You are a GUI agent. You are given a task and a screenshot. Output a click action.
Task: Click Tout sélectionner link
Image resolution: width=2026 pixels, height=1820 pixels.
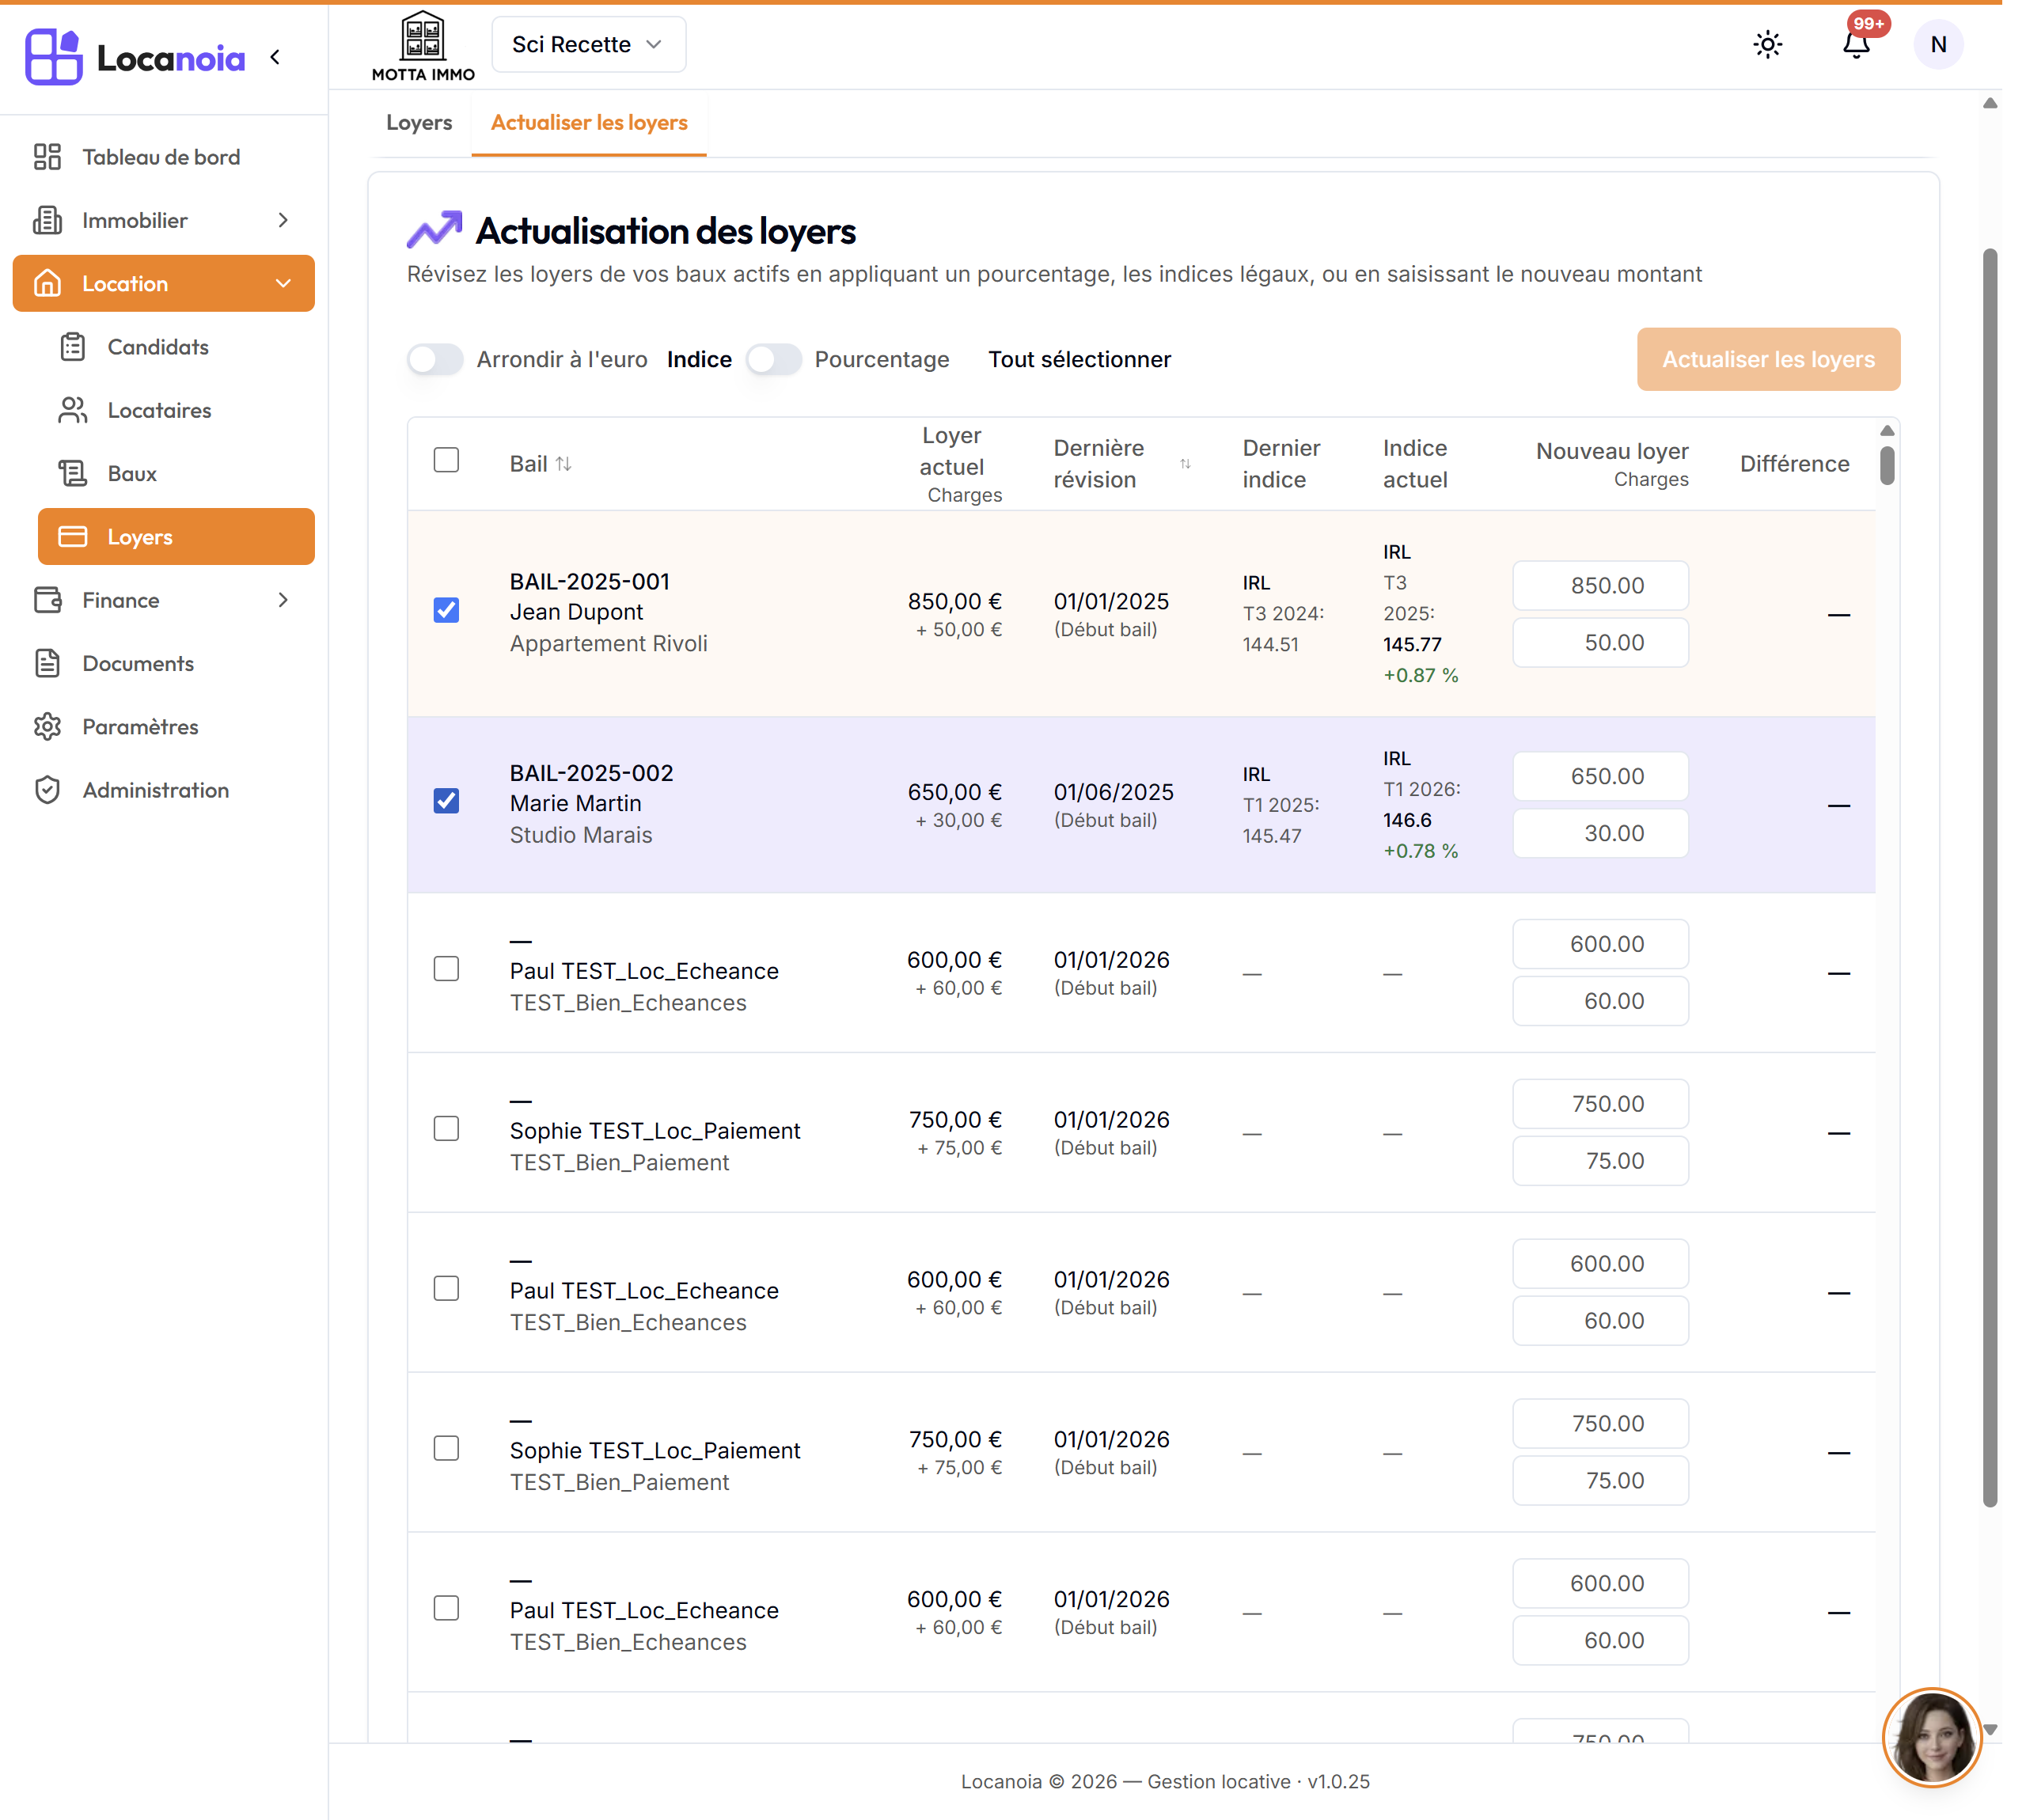tap(1079, 360)
